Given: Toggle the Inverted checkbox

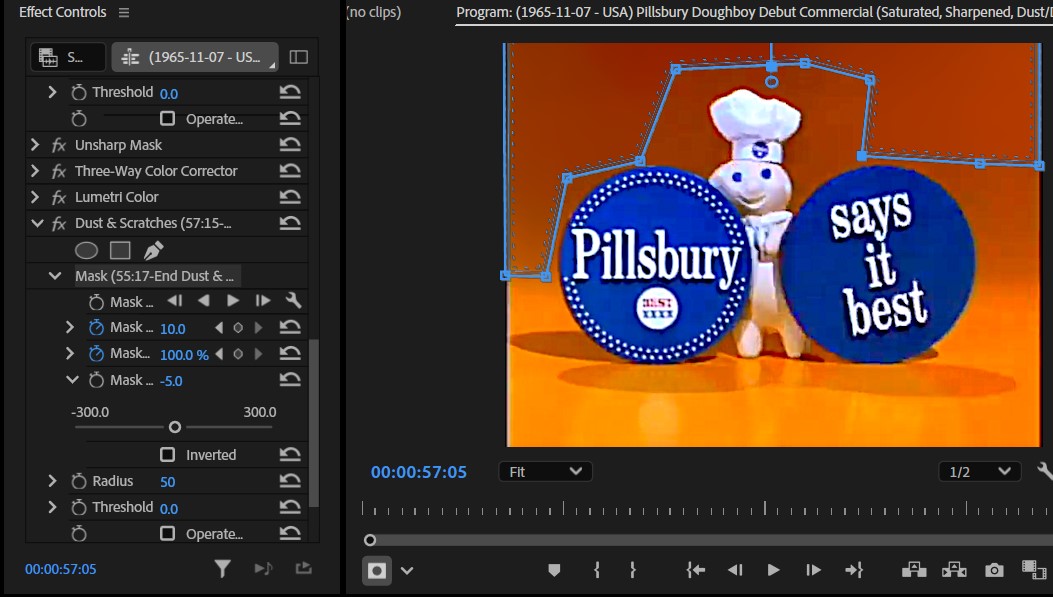Looking at the screenshot, I should 167,455.
